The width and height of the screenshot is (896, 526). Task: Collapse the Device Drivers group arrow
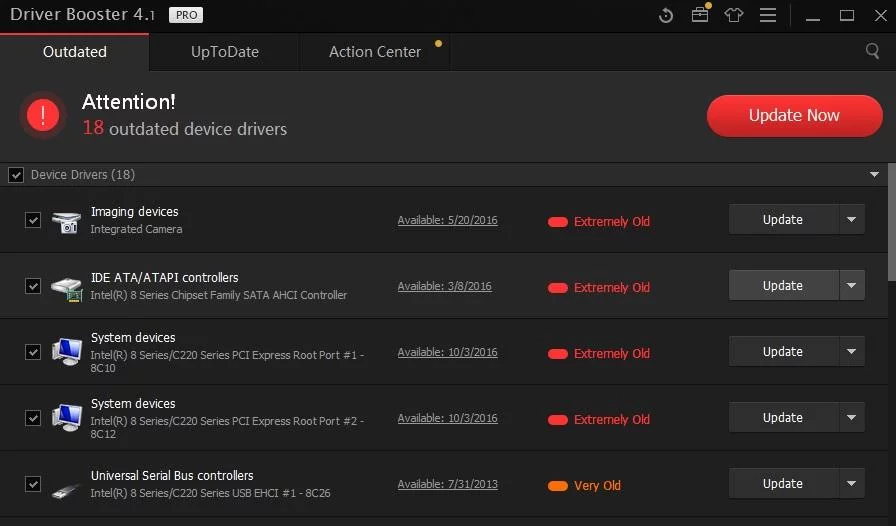(x=875, y=175)
